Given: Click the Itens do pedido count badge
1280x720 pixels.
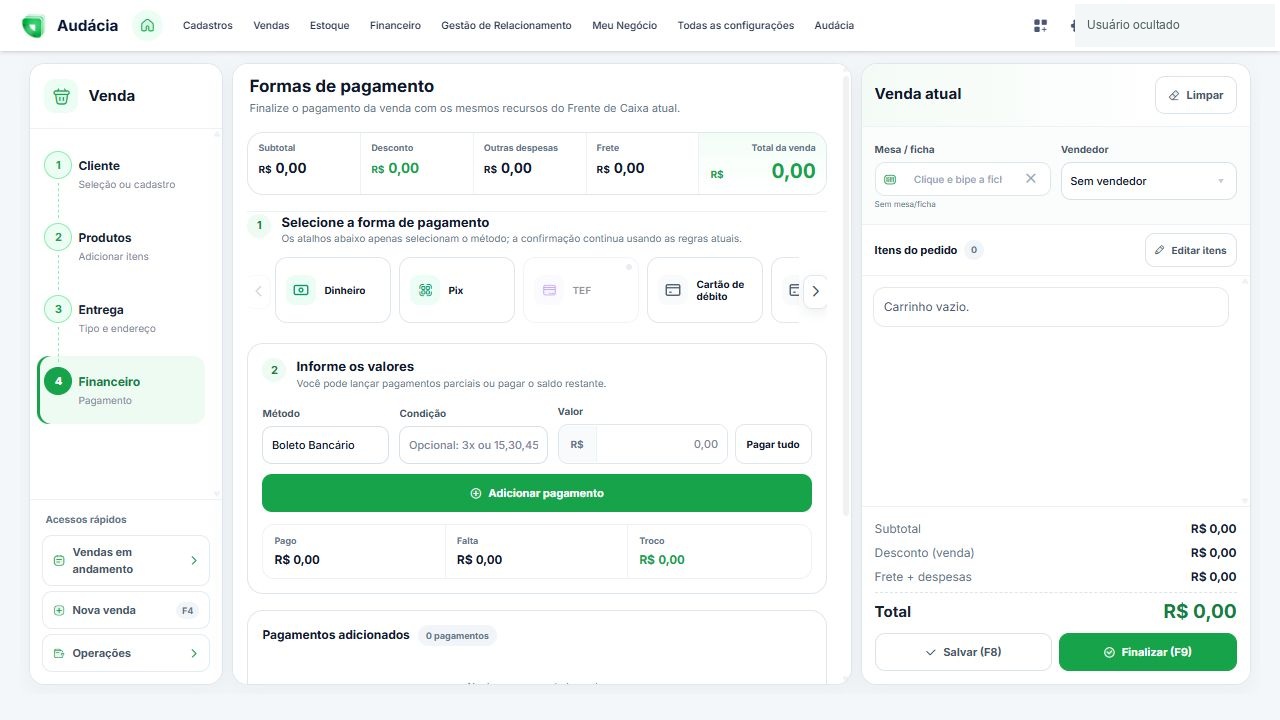Looking at the screenshot, I should 974,250.
